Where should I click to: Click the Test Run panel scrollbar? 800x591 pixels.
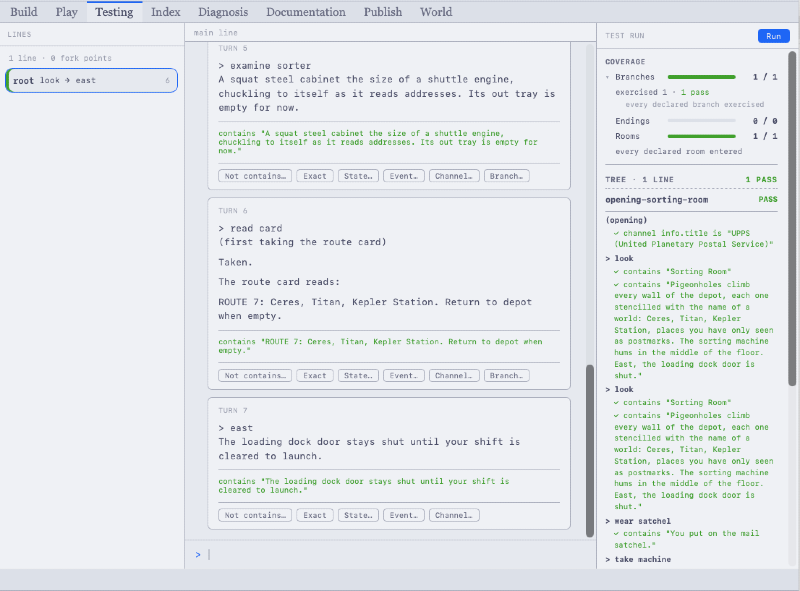click(792, 218)
